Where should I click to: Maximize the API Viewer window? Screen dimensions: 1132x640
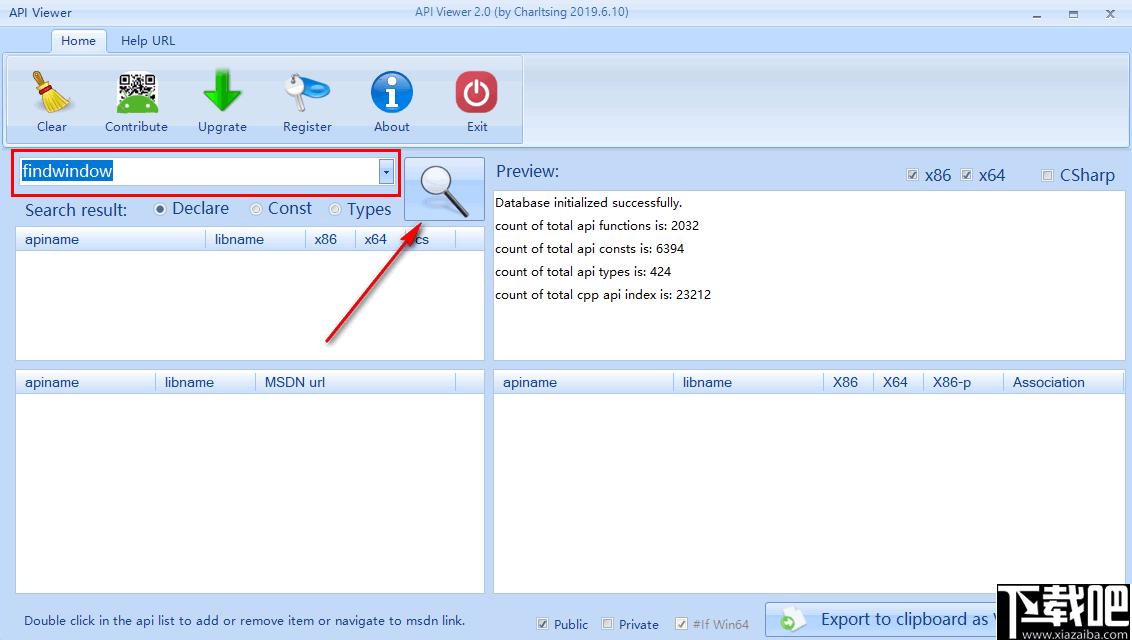click(1074, 14)
